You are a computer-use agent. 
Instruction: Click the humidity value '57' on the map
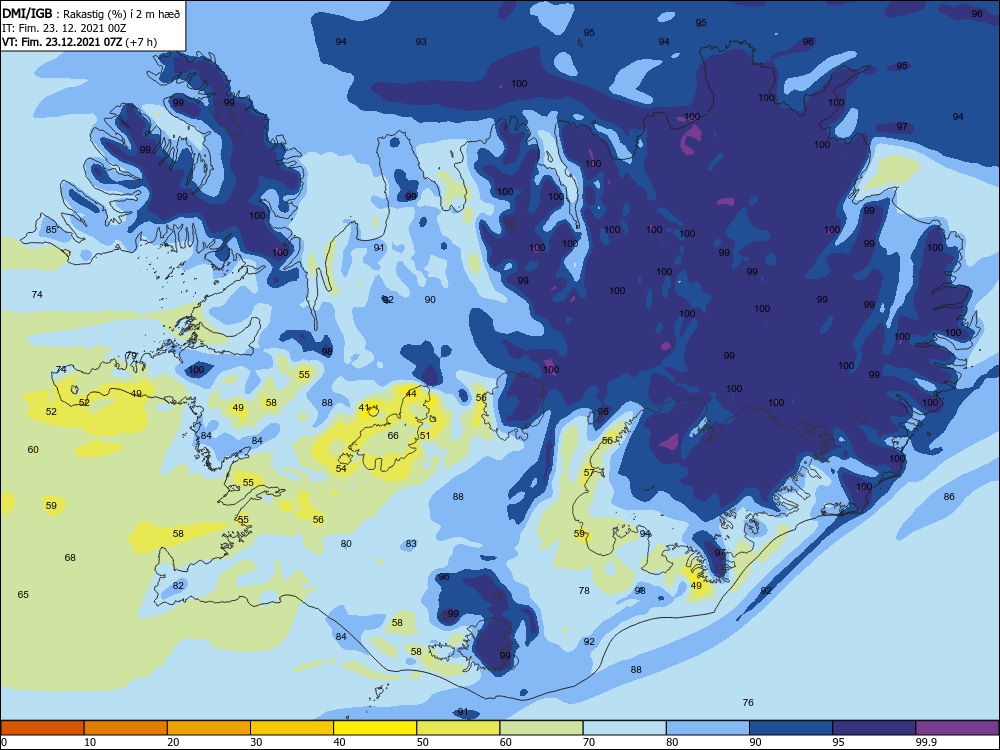589,473
